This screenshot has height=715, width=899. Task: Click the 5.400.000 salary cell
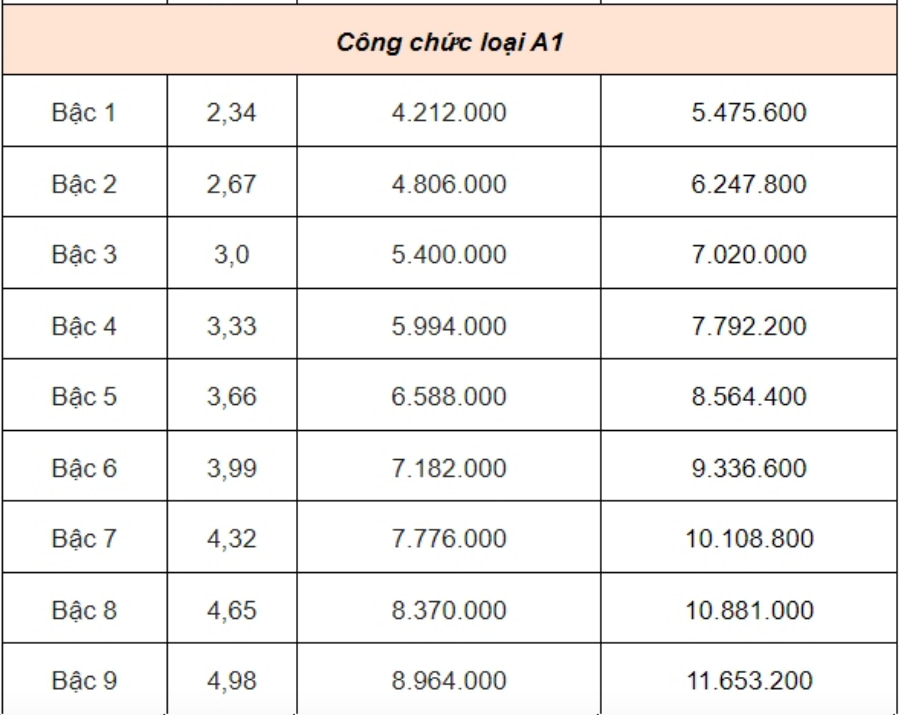(449, 255)
